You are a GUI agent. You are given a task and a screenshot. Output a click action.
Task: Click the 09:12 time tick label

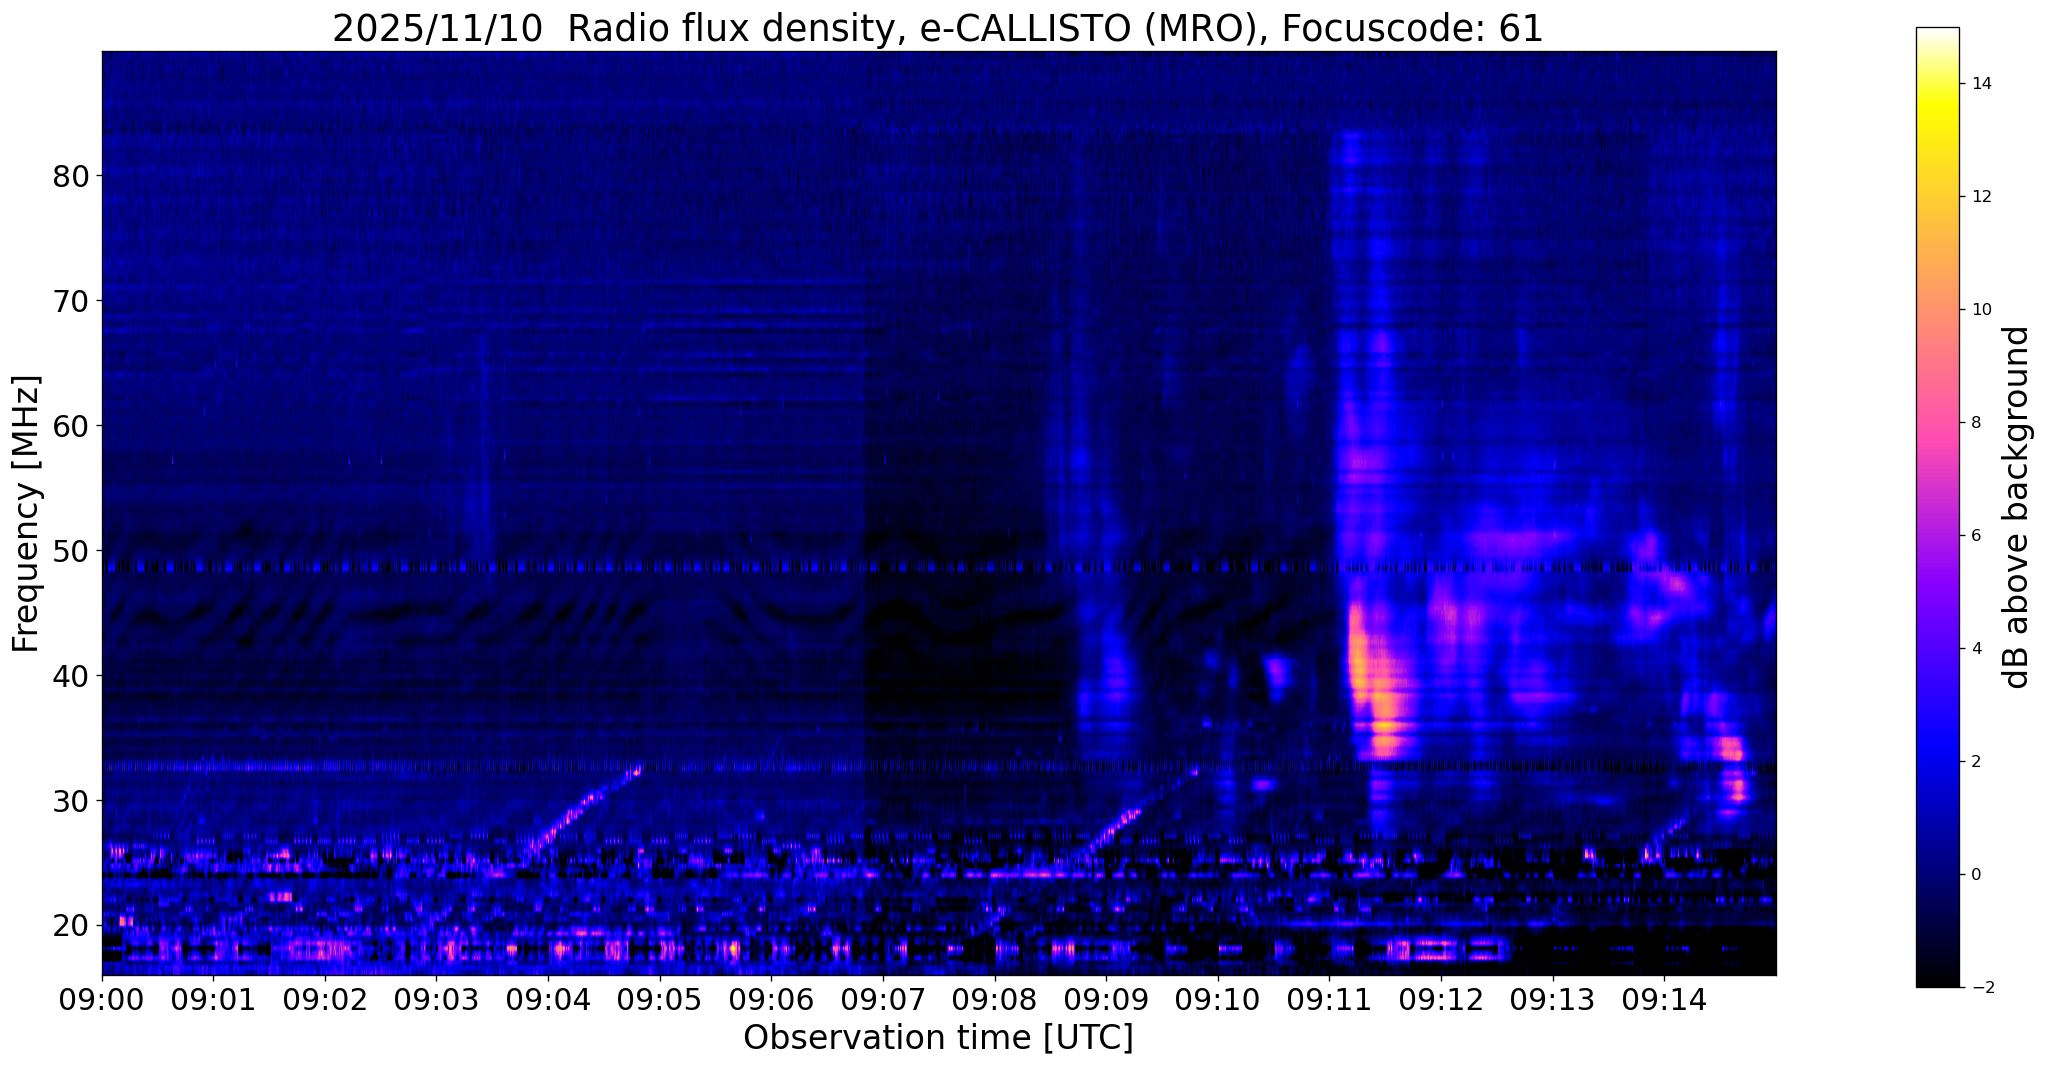pos(1441,1001)
